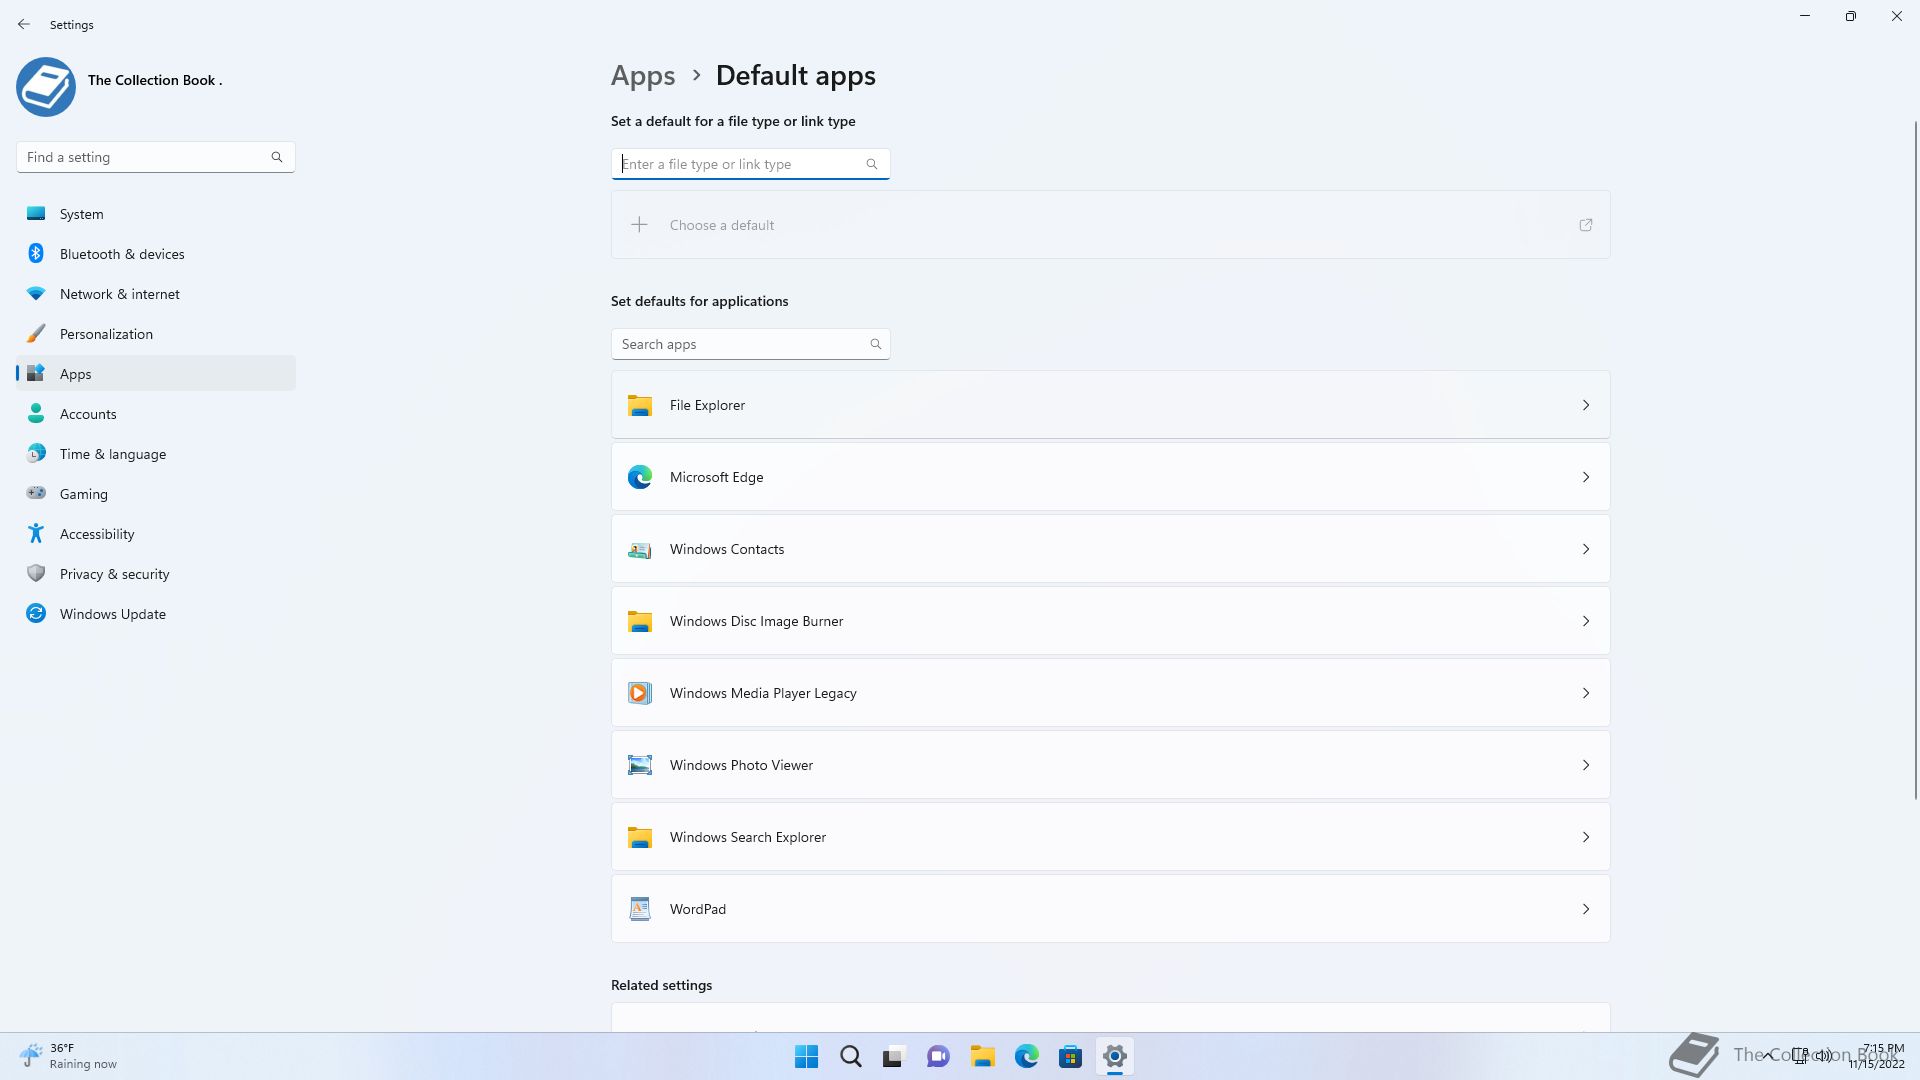Viewport: 1920px width, 1080px height.
Task: Open Time & language settings
Action: 156,454
